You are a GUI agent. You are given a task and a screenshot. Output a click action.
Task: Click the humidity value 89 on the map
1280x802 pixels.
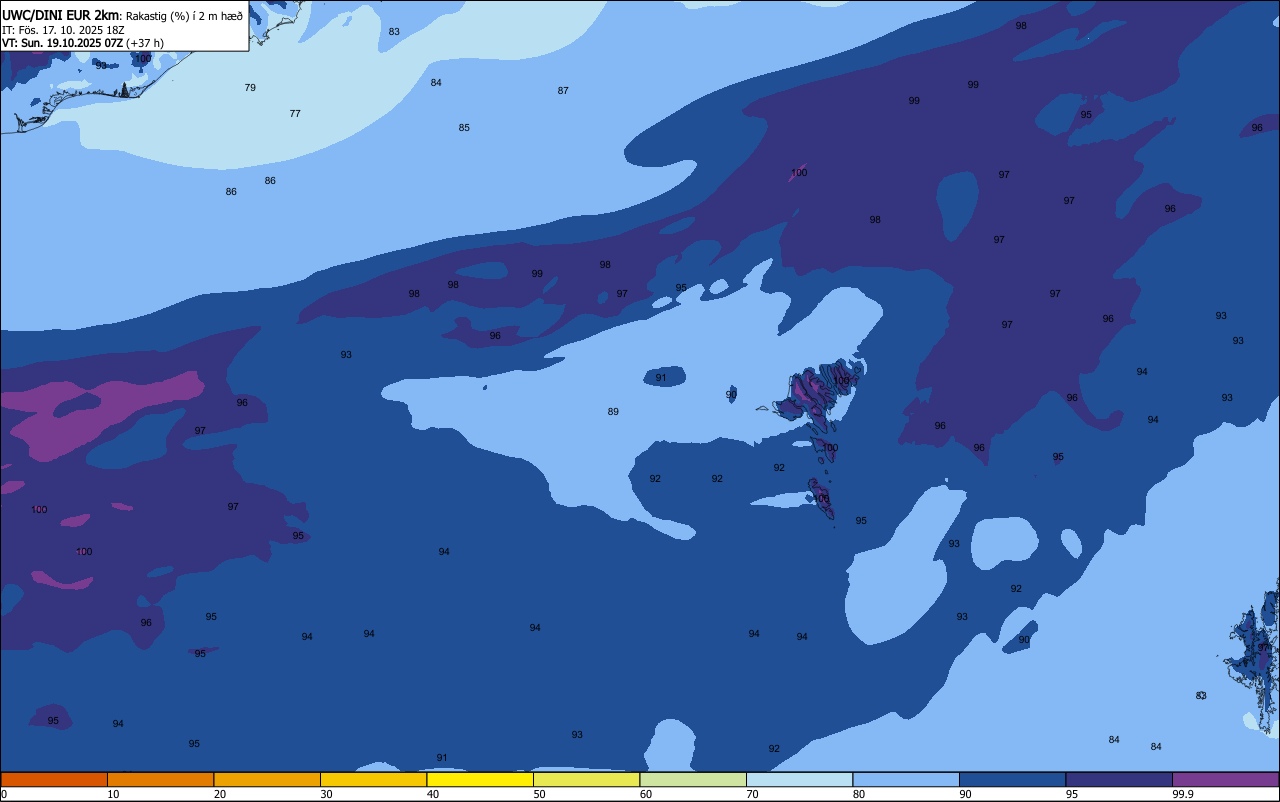(x=613, y=412)
